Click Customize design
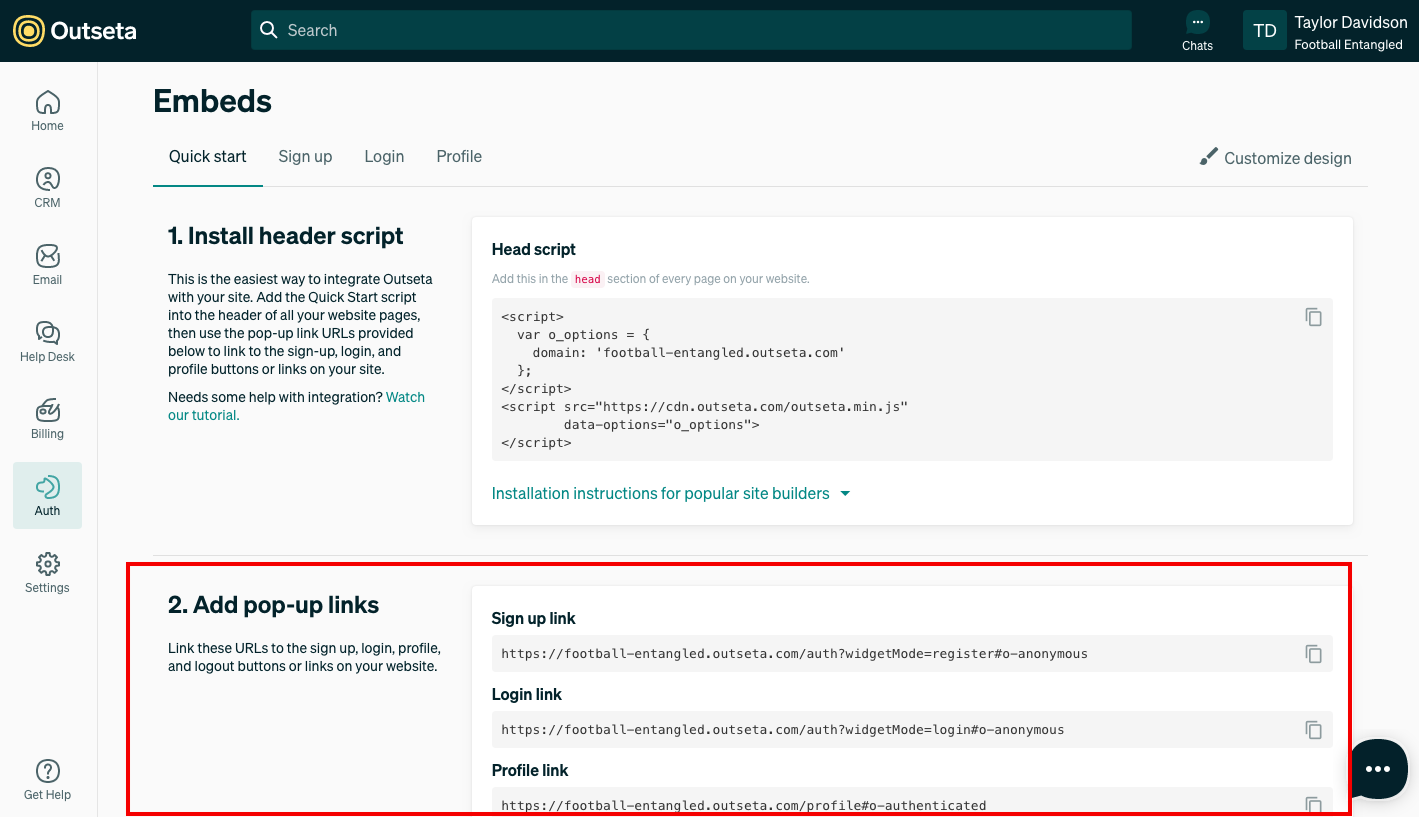 click(x=1275, y=158)
